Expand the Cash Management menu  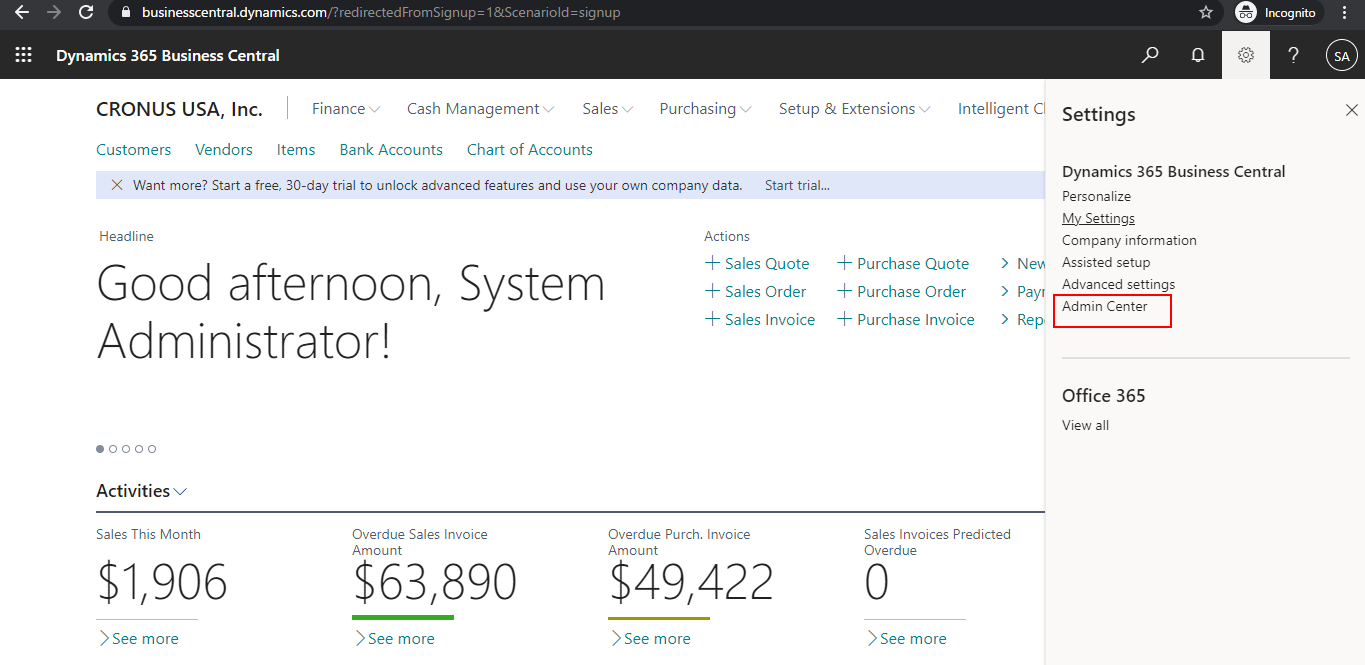(x=481, y=109)
